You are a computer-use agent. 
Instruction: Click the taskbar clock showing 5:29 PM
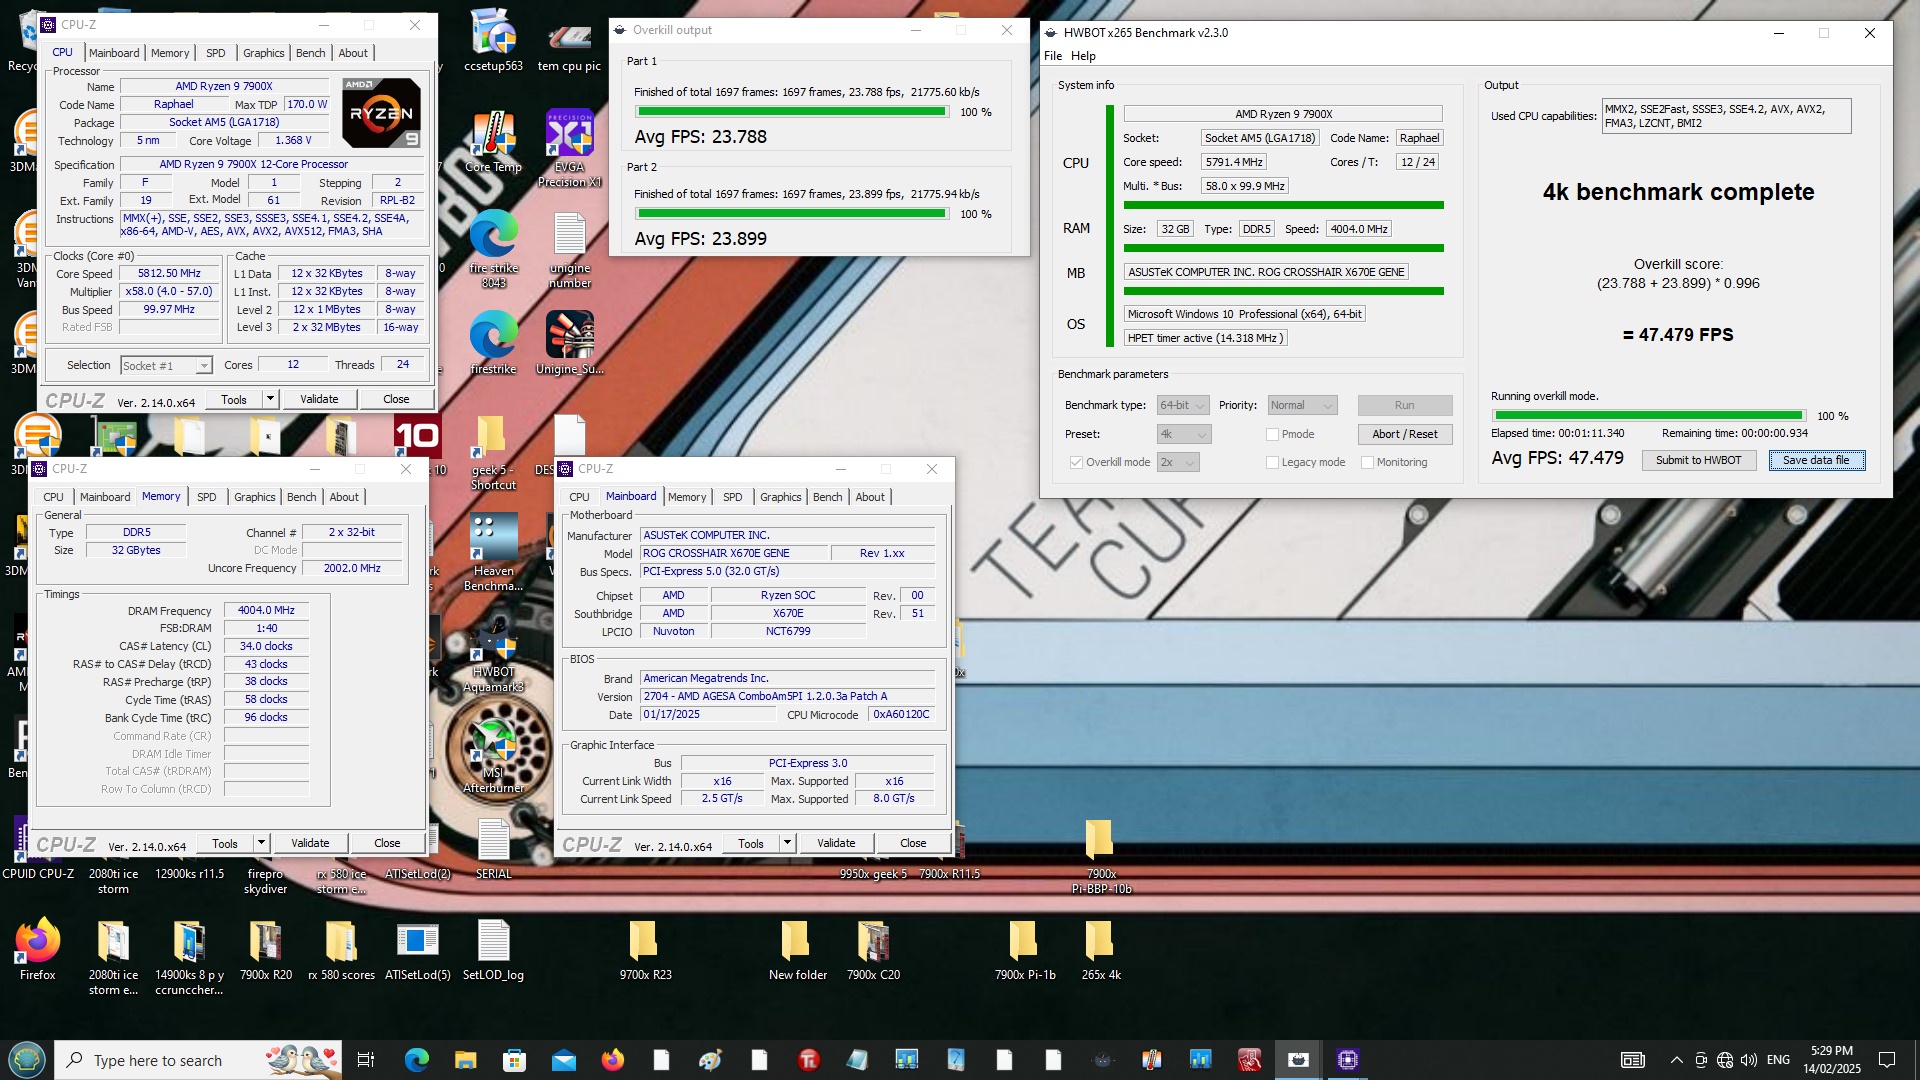tap(1831, 1060)
